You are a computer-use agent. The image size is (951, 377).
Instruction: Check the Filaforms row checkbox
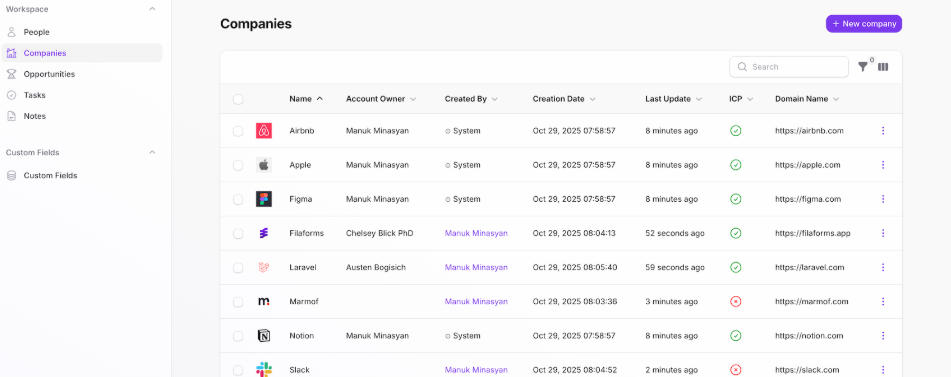click(x=238, y=233)
